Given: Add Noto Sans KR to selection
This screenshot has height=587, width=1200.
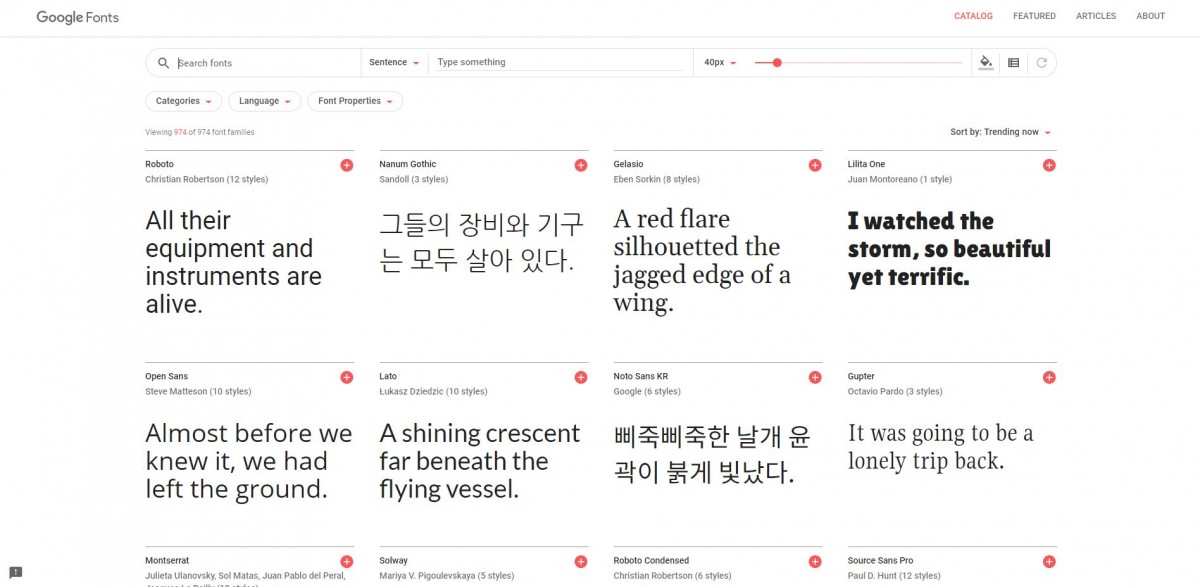Looking at the screenshot, I should pos(815,377).
